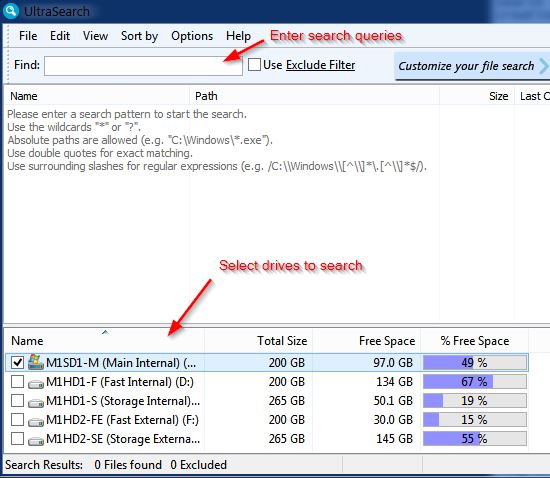550x478 pixels.
Task: Click the 15 % free space bar
Action: pyautogui.click(x=475, y=419)
